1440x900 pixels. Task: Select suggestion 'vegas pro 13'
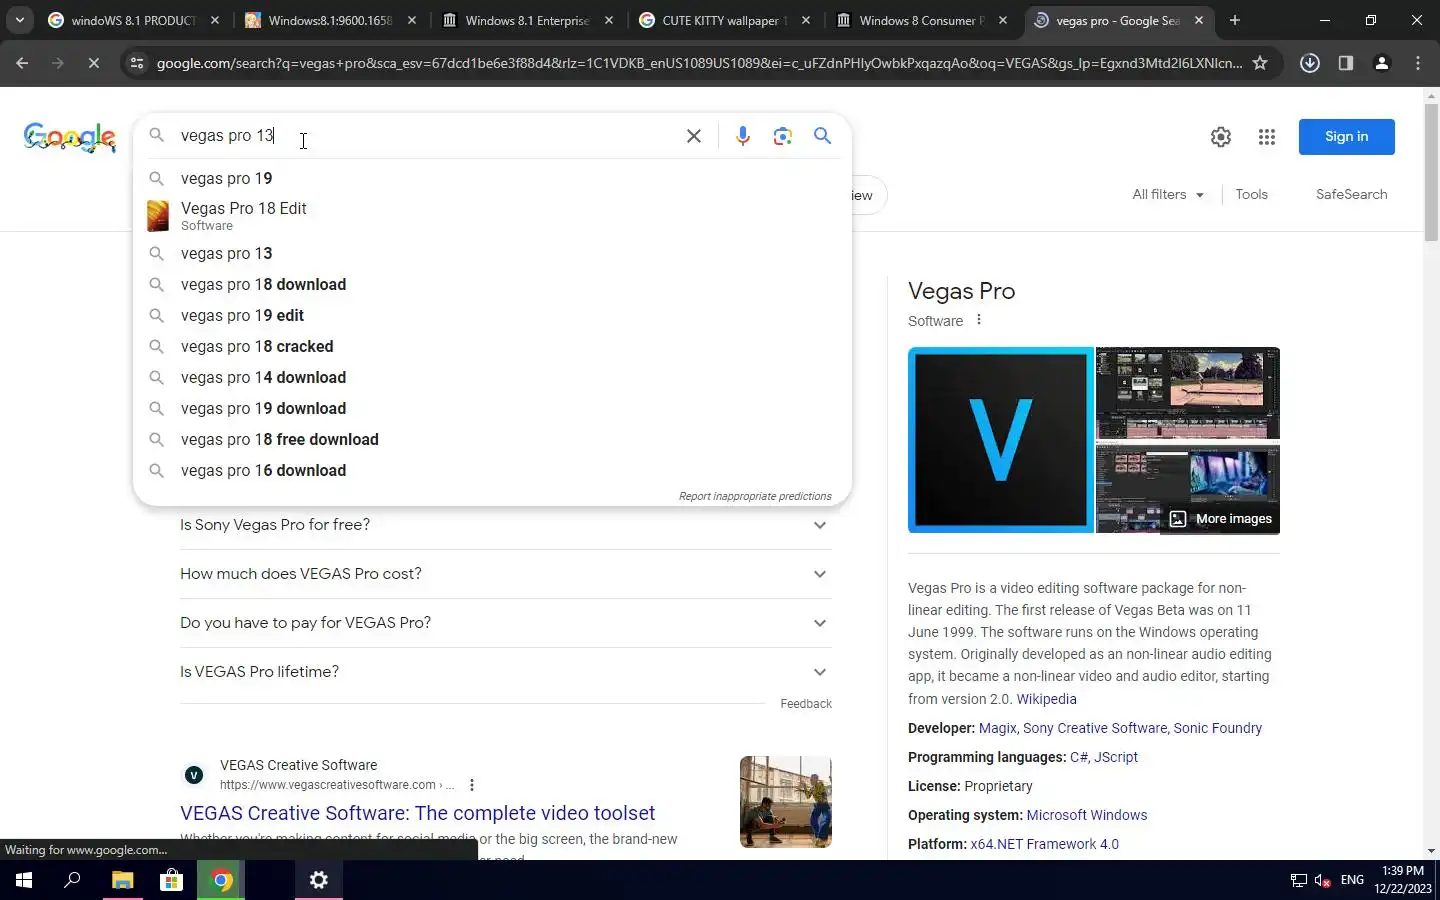pos(492,253)
